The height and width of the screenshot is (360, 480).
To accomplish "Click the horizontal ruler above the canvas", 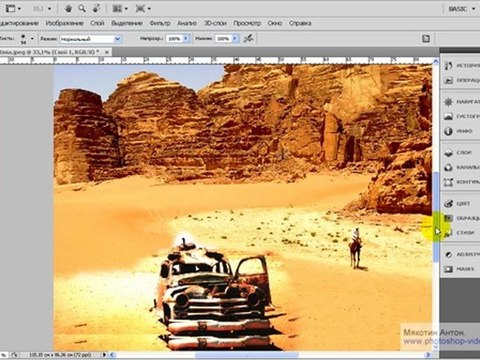I will click(216, 60).
